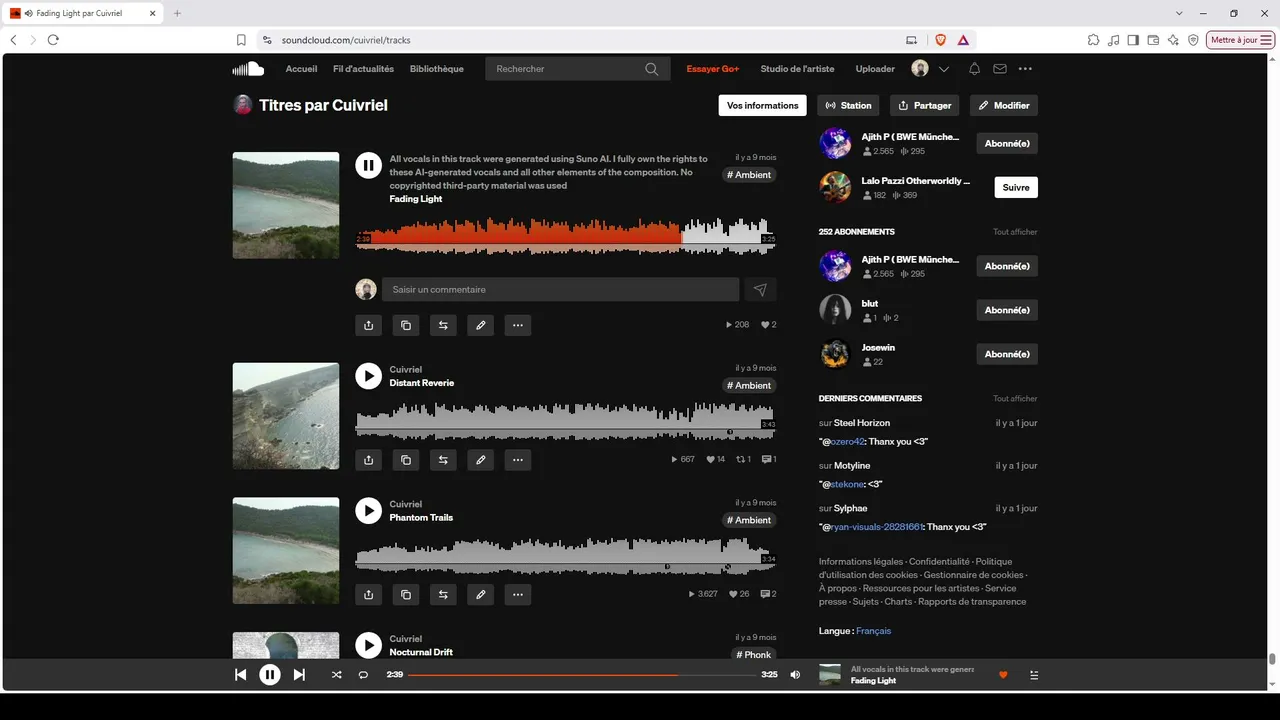Viewport: 1280px width, 720px height.
Task: Click the search magnifier icon
Action: point(652,69)
